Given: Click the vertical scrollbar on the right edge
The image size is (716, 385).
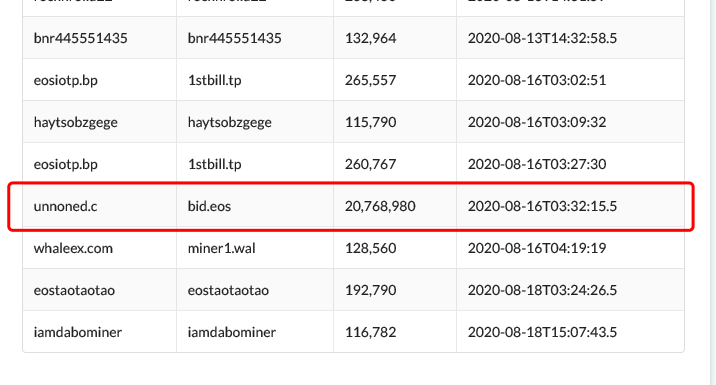Looking at the screenshot, I should point(712,192).
